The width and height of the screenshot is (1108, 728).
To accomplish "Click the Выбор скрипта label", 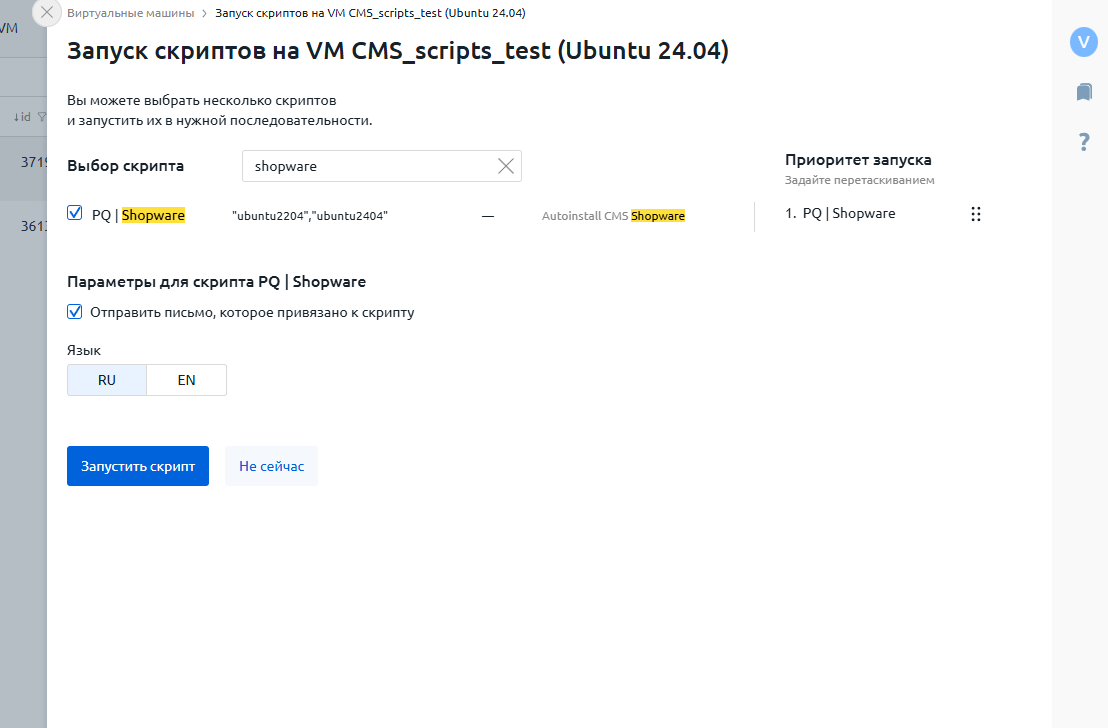I will click(126, 166).
